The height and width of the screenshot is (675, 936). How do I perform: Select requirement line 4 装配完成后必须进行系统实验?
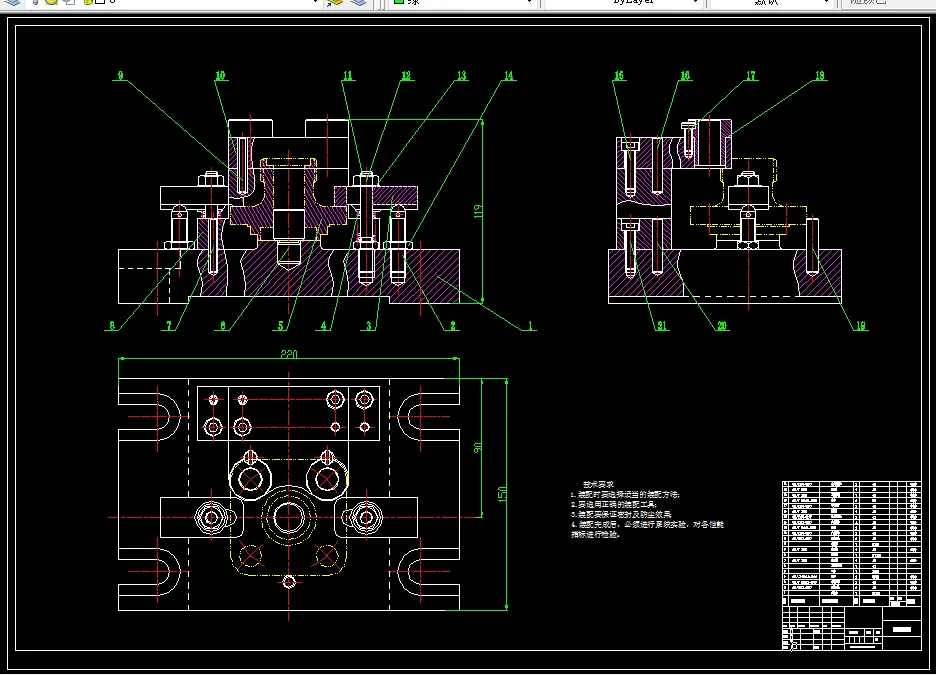coord(648,525)
